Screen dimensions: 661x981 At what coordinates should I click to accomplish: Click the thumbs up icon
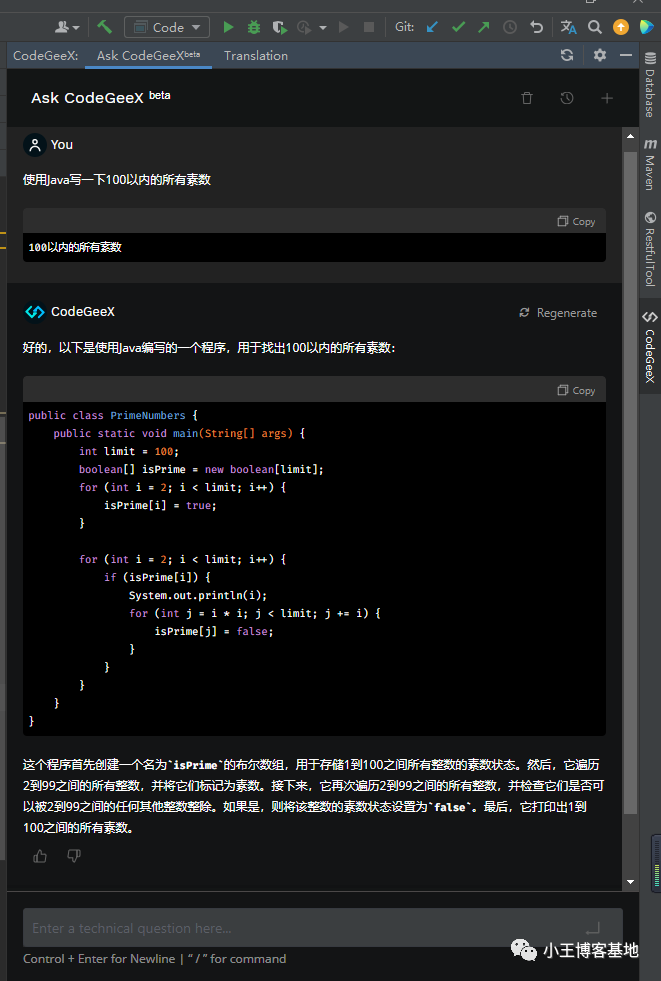click(40, 856)
